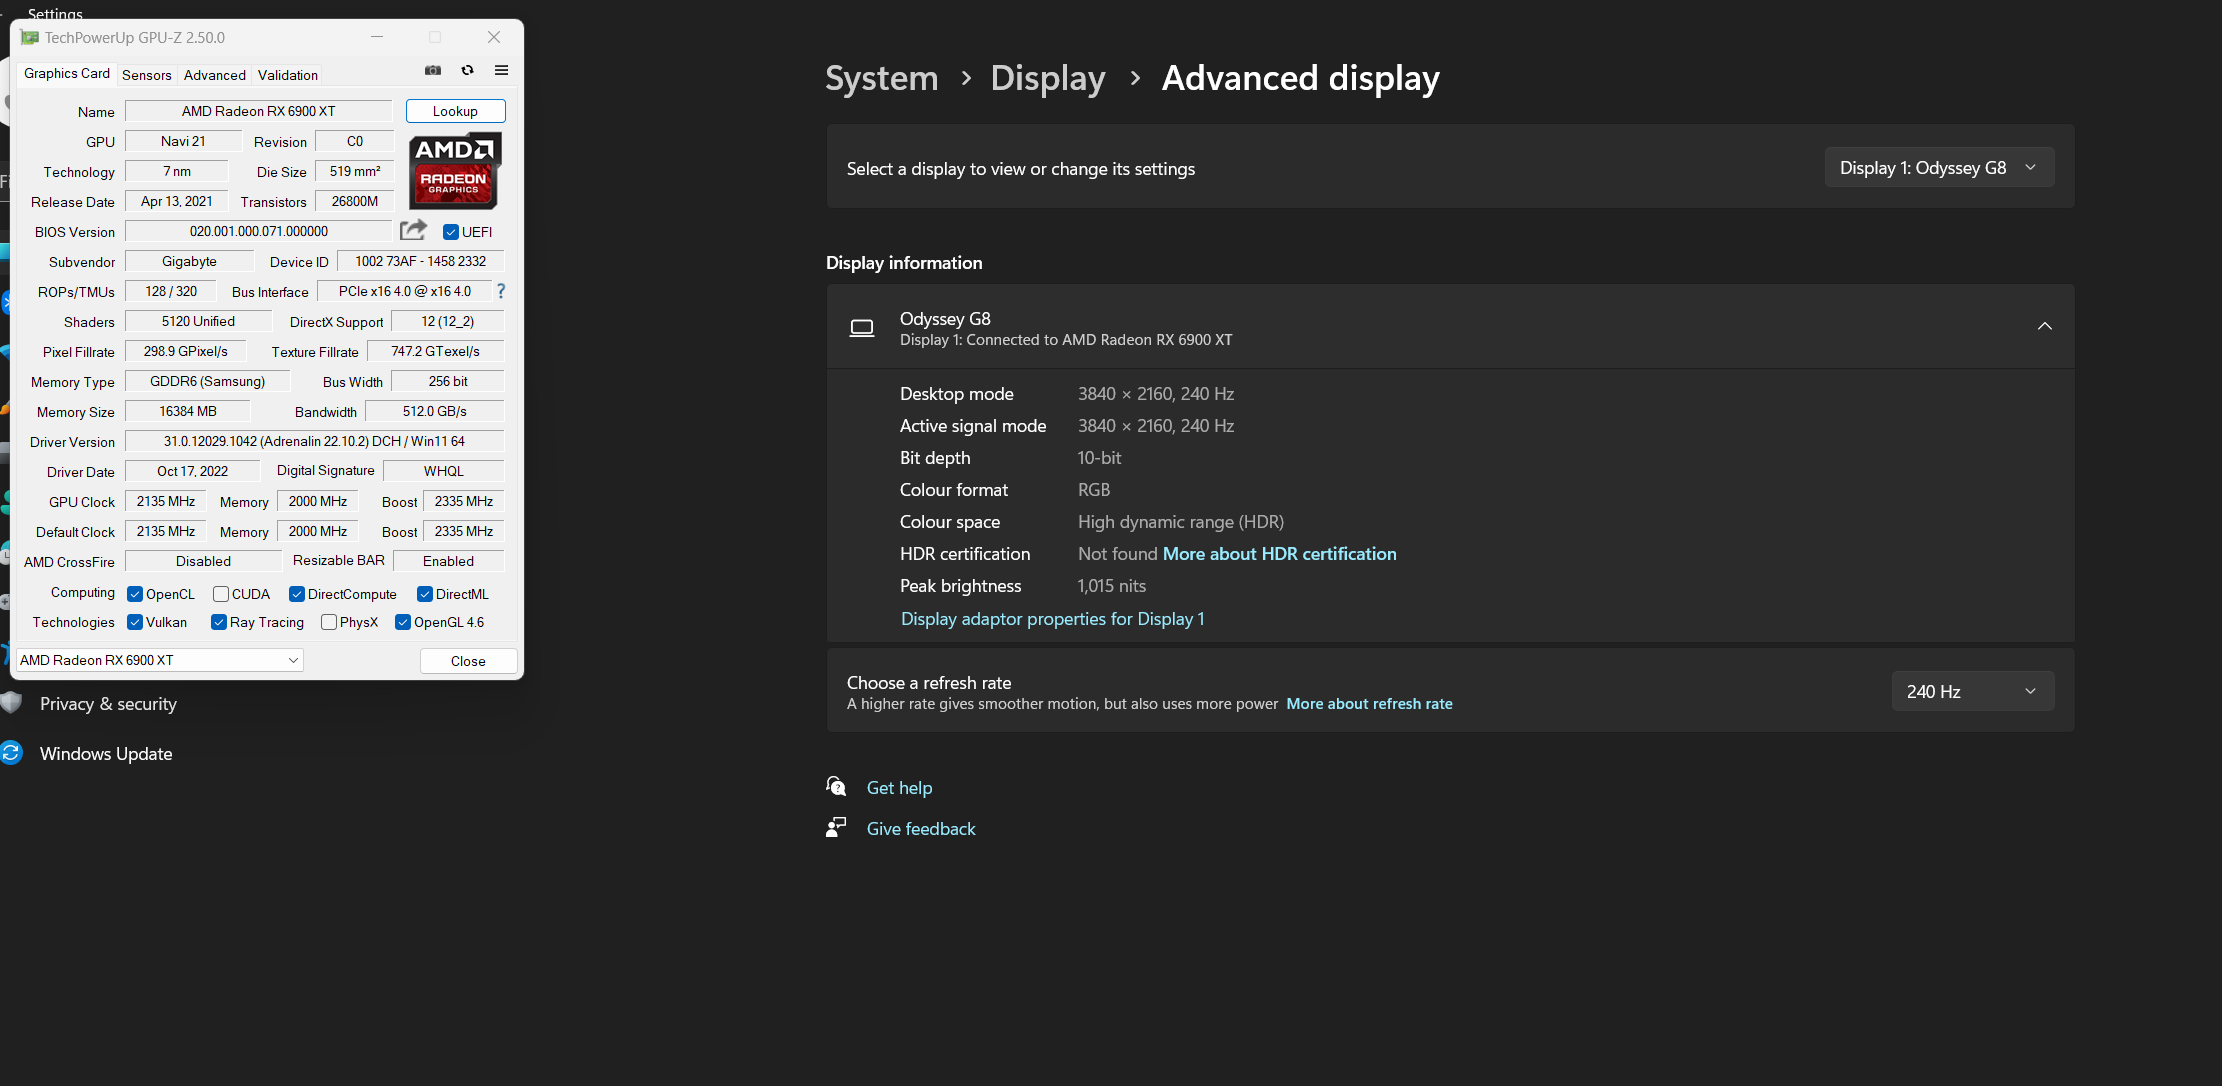Open the Display 1: Odyssey G8 dropdown
2222x1086 pixels.
click(1938, 167)
